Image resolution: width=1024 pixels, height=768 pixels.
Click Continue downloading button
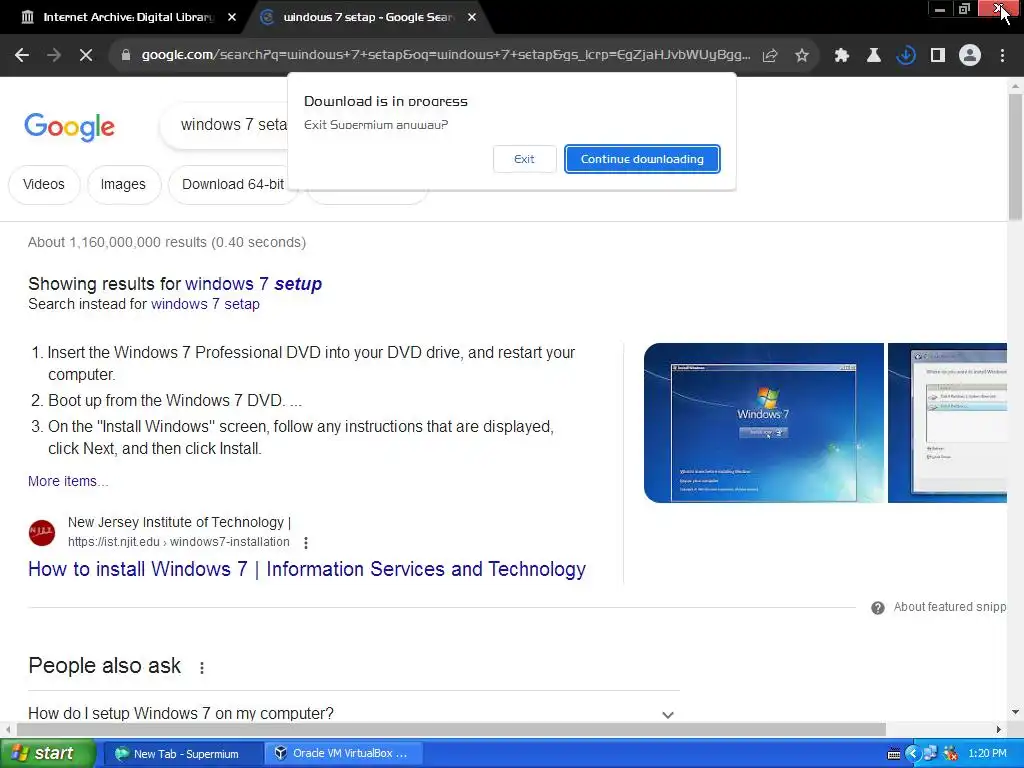tap(642, 159)
